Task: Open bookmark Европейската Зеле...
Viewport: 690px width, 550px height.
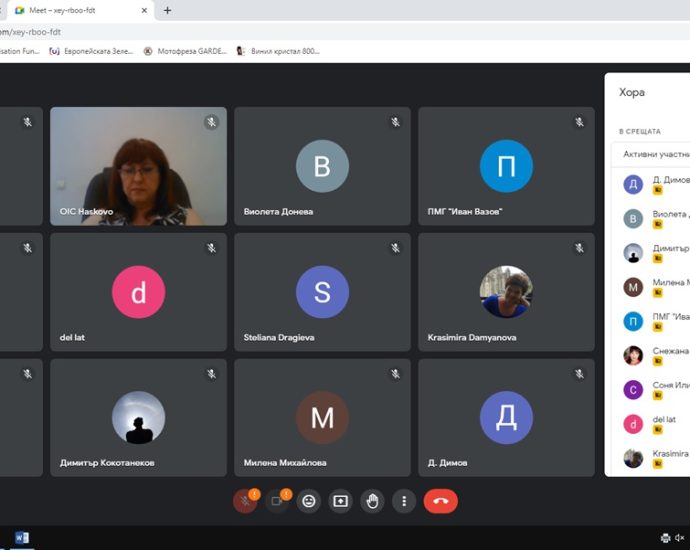Action: pos(91,51)
